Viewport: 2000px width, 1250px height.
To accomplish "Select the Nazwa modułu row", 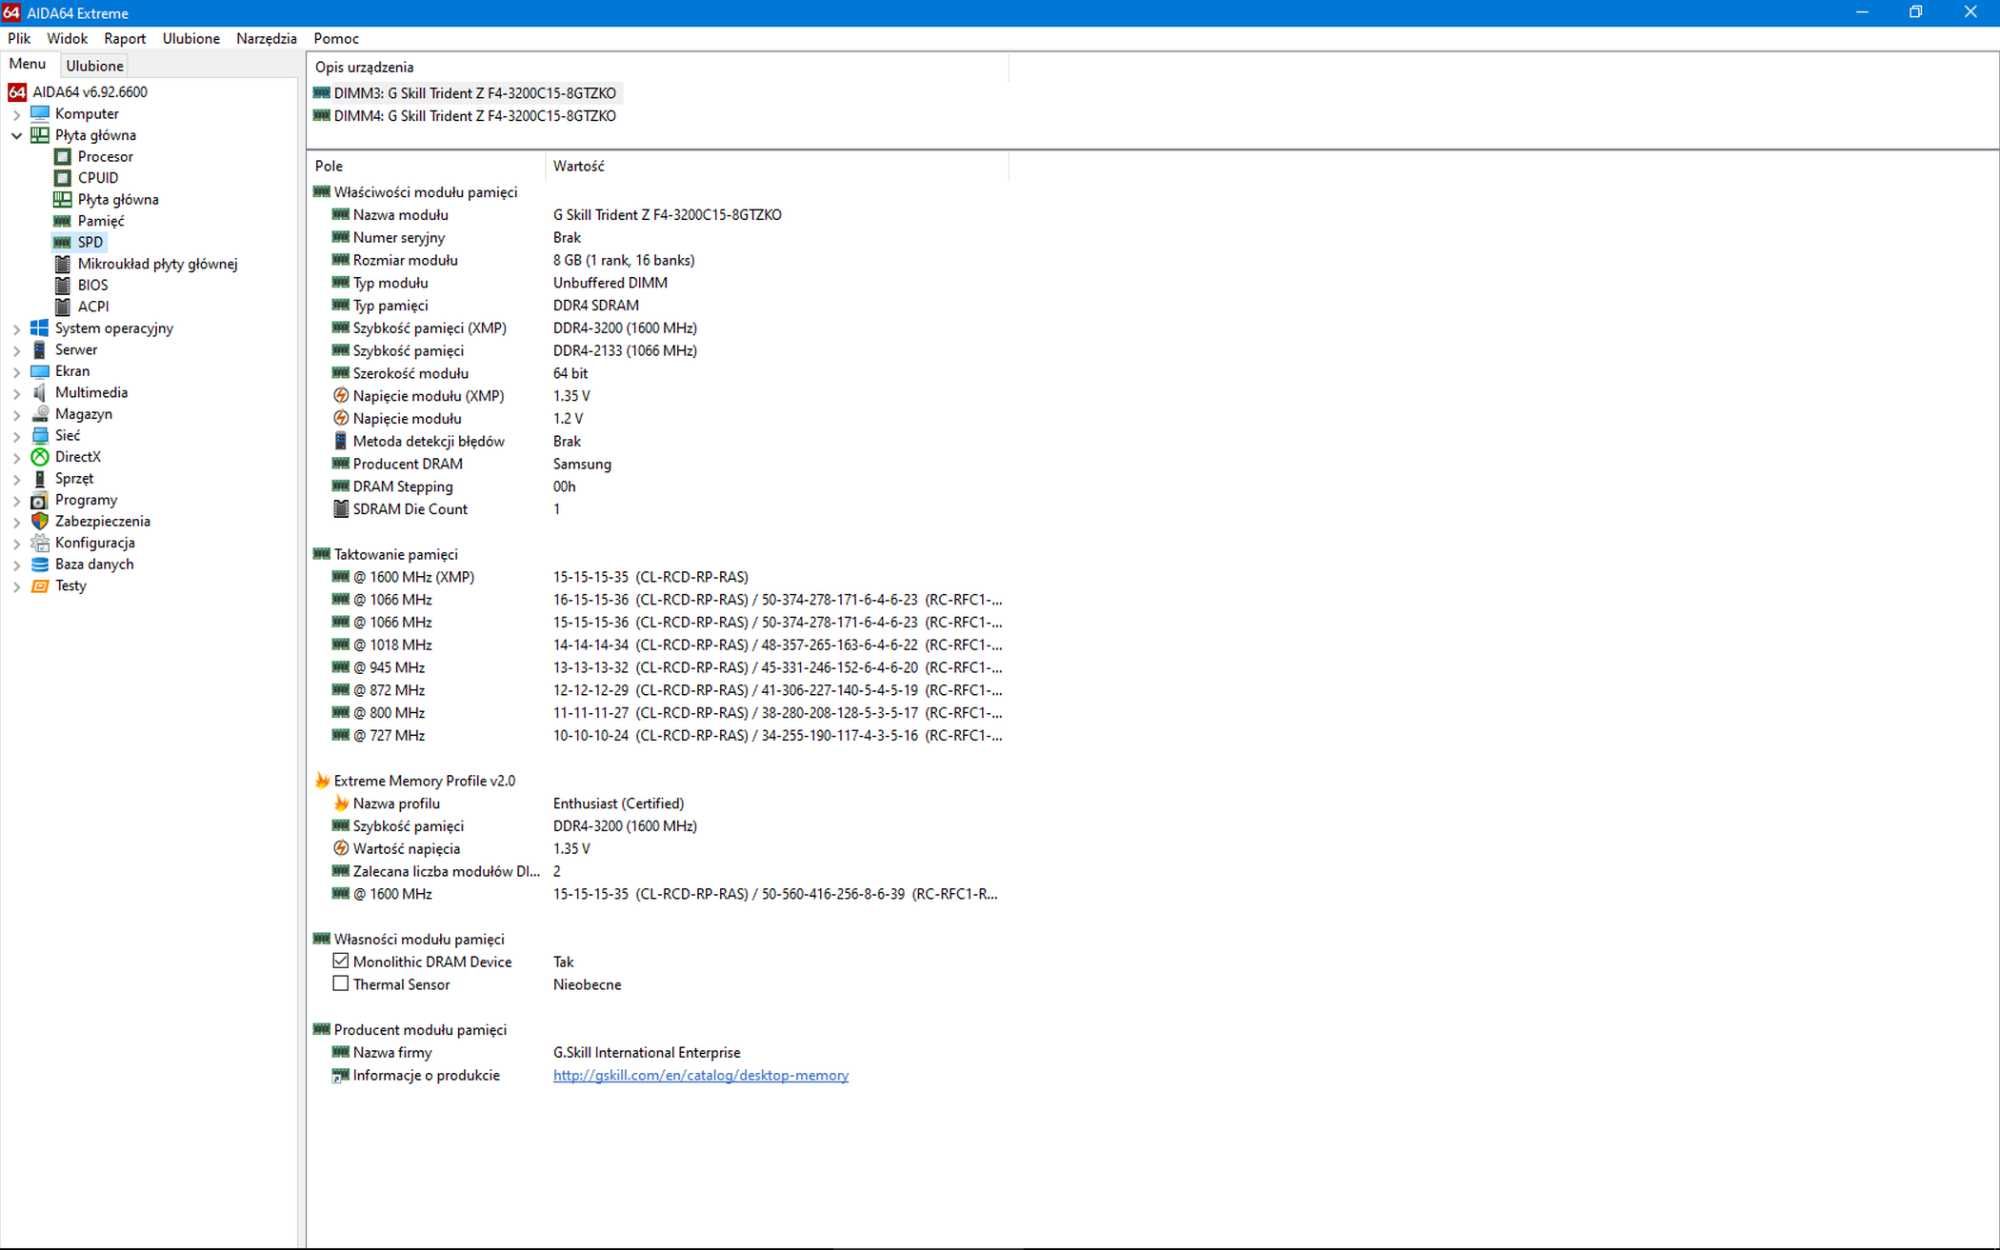I will [x=660, y=215].
